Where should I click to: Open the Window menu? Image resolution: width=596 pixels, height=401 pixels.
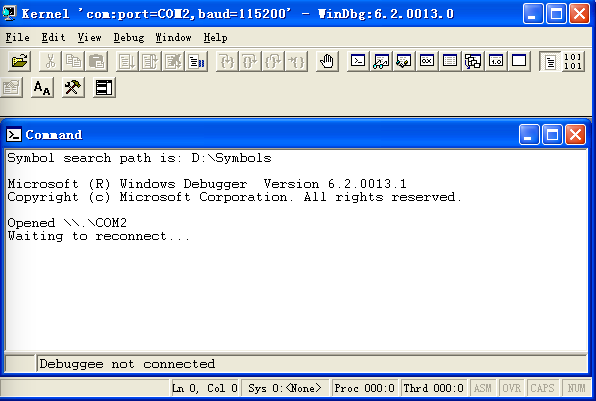click(x=173, y=37)
